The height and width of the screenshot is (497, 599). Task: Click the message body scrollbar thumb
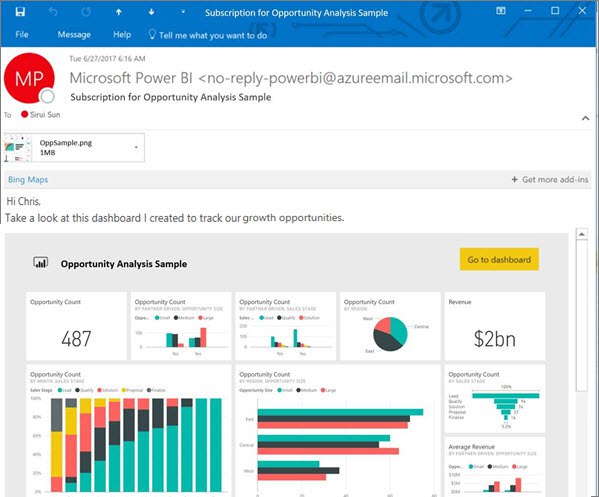[x=581, y=315]
